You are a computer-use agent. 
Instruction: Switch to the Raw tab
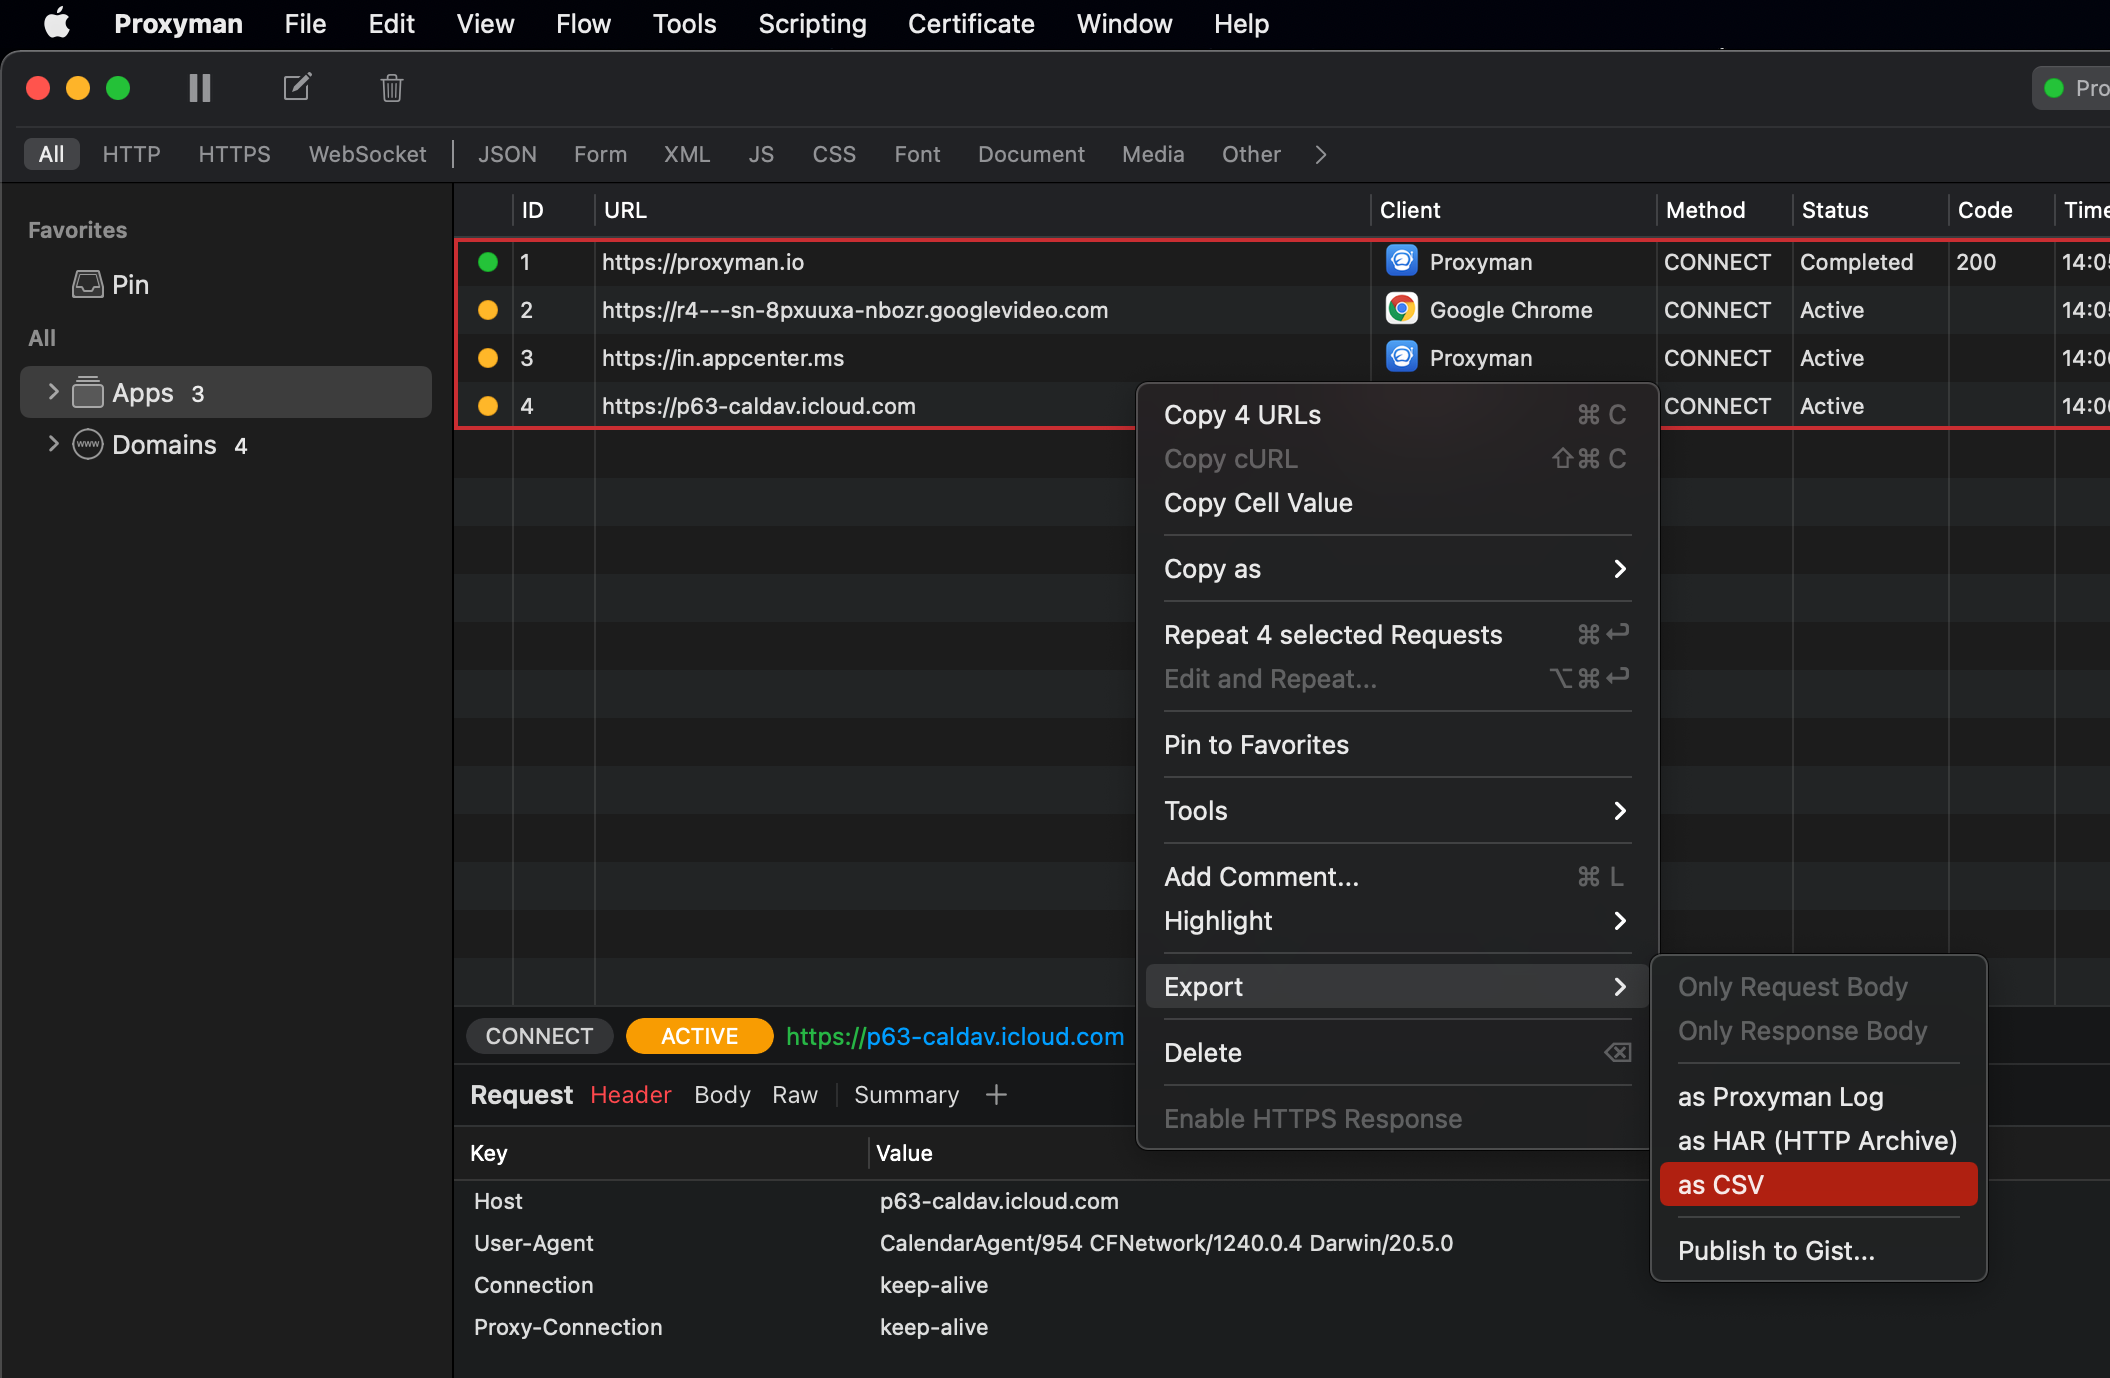point(795,1094)
